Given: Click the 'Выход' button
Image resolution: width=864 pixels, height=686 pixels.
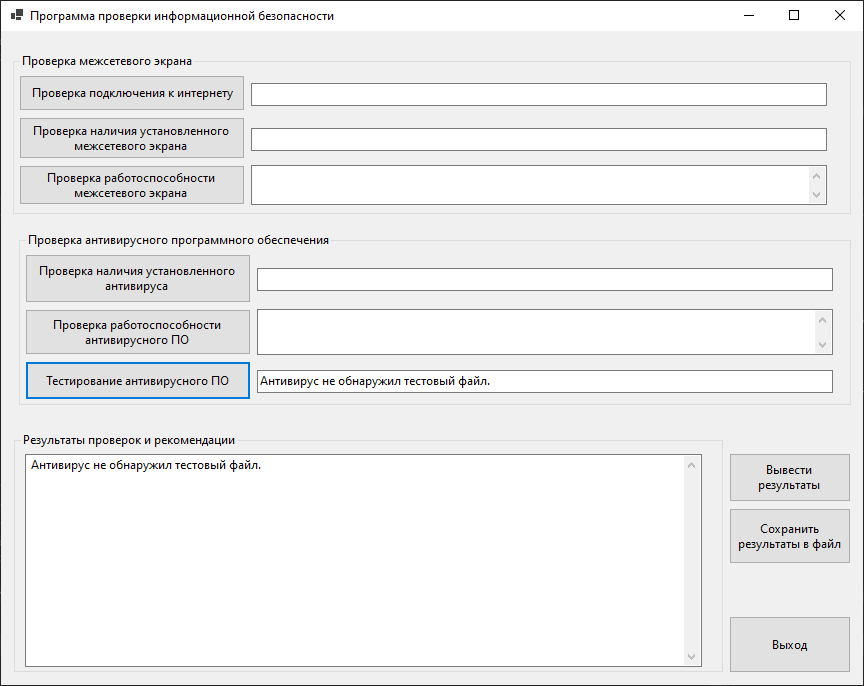Looking at the screenshot, I should coord(790,645).
